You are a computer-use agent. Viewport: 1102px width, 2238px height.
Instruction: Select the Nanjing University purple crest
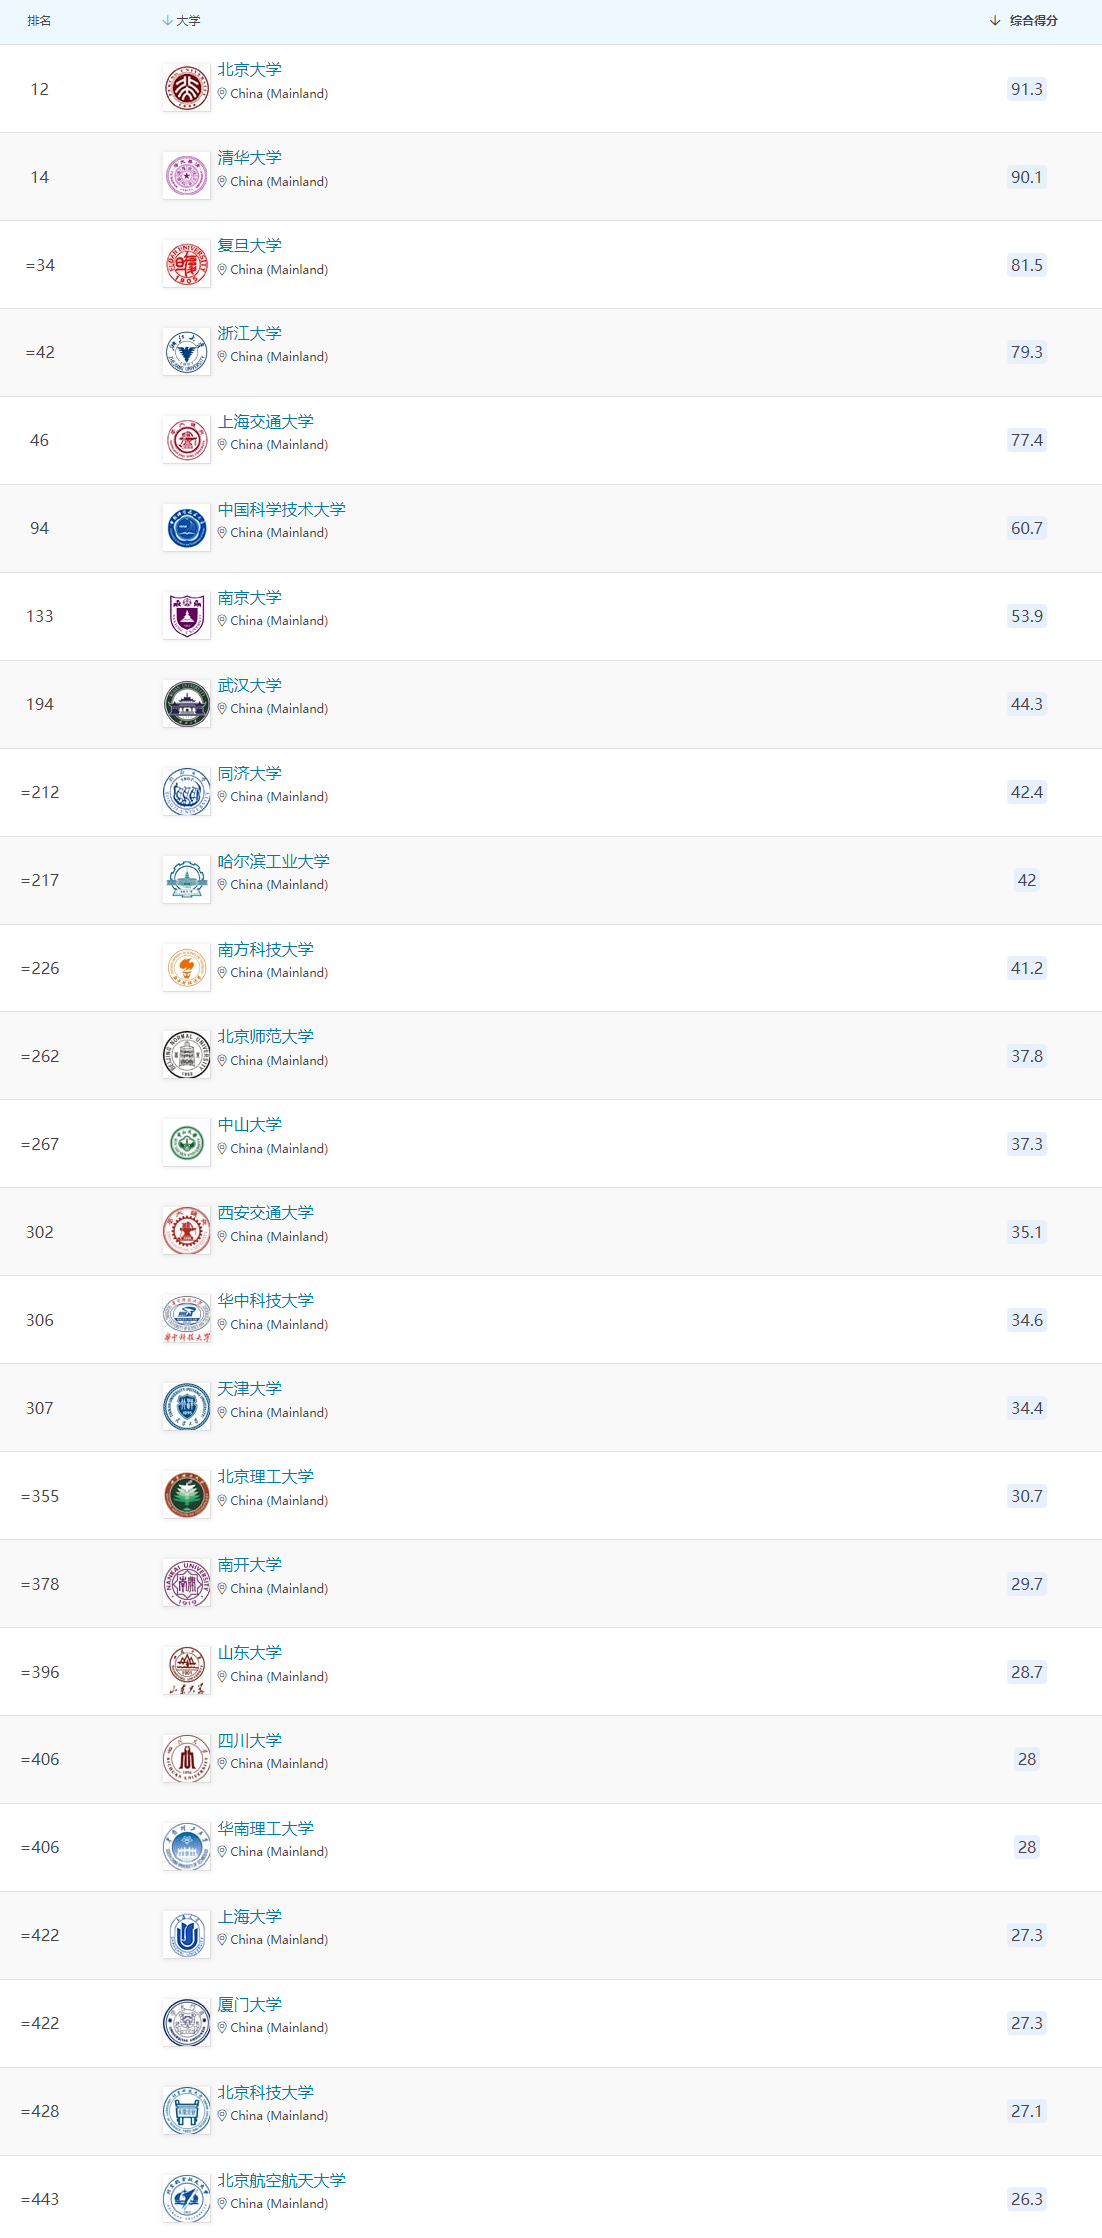tap(187, 616)
